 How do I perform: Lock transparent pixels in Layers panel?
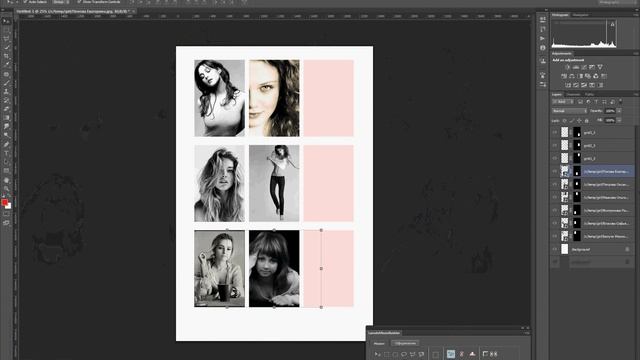pos(564,120)
